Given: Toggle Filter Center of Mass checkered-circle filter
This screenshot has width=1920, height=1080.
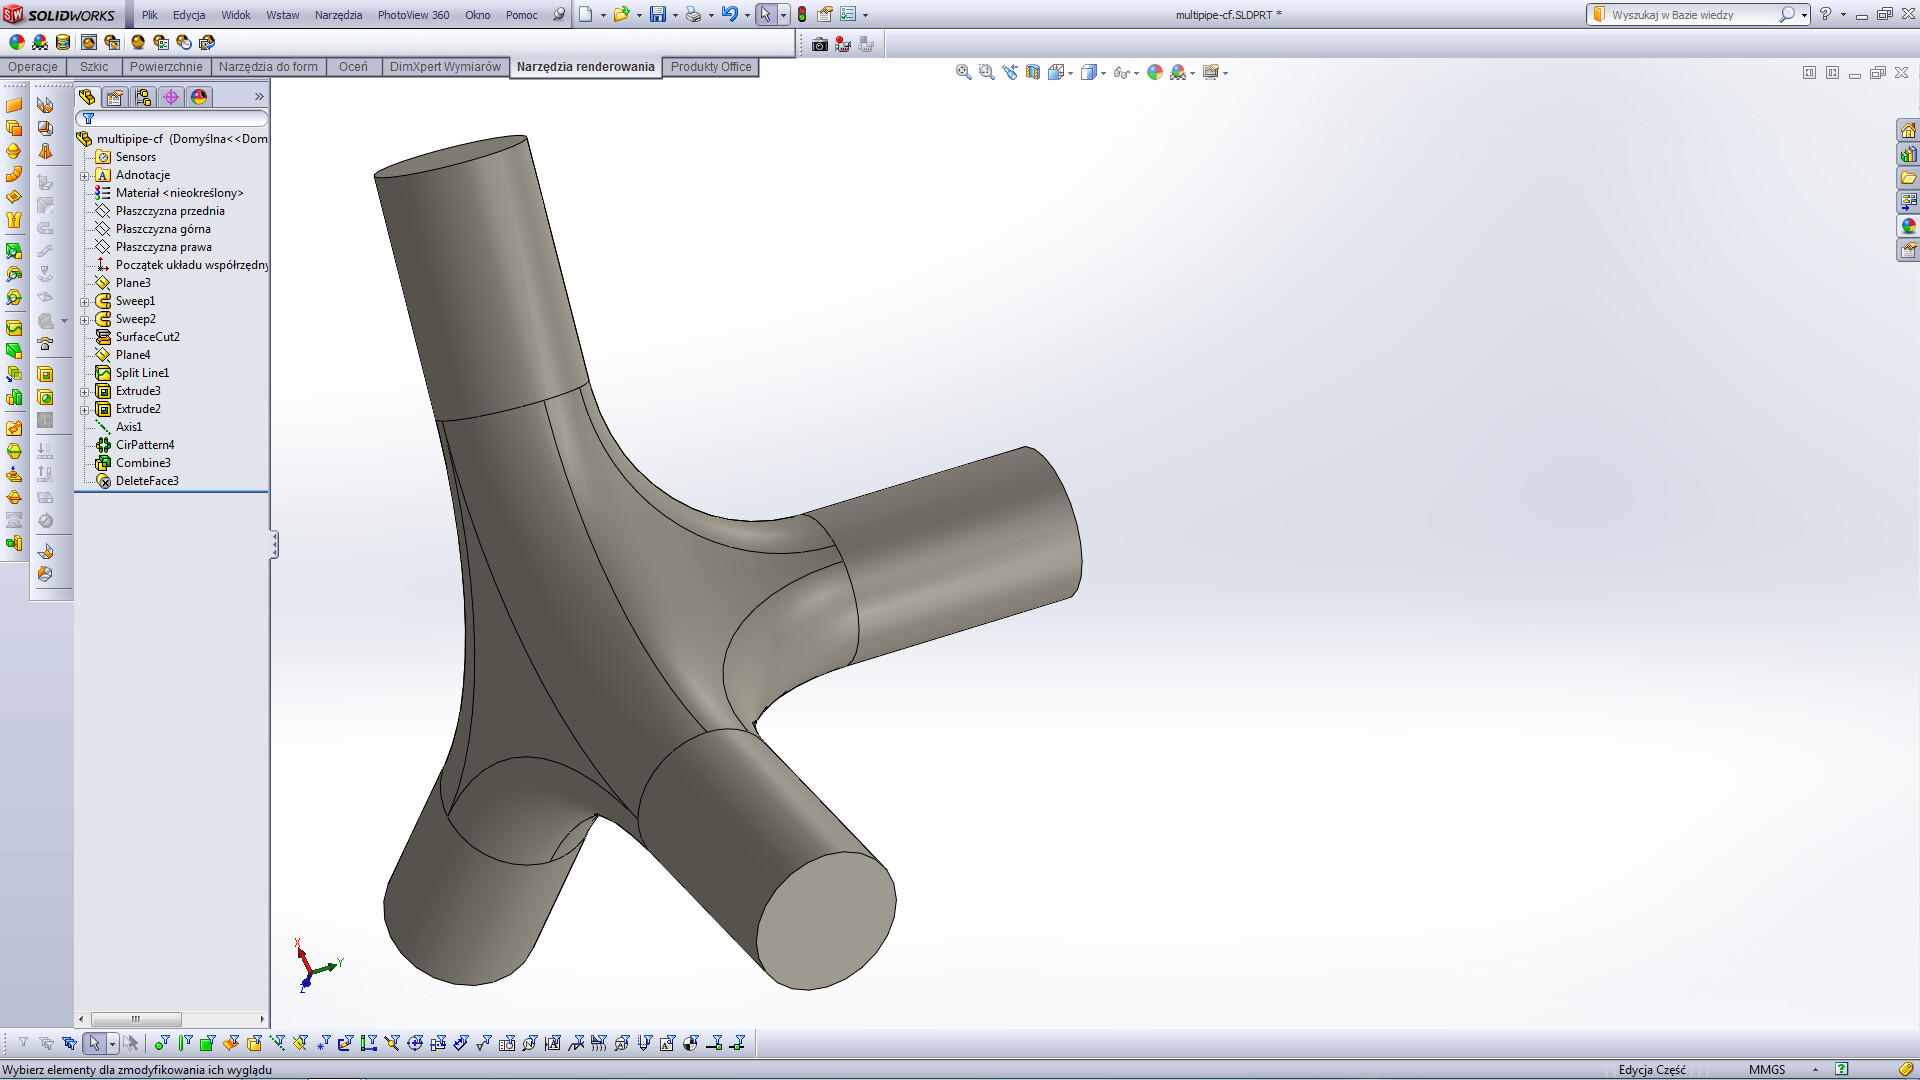Looking at the screenshot, I should [691, 1043].
